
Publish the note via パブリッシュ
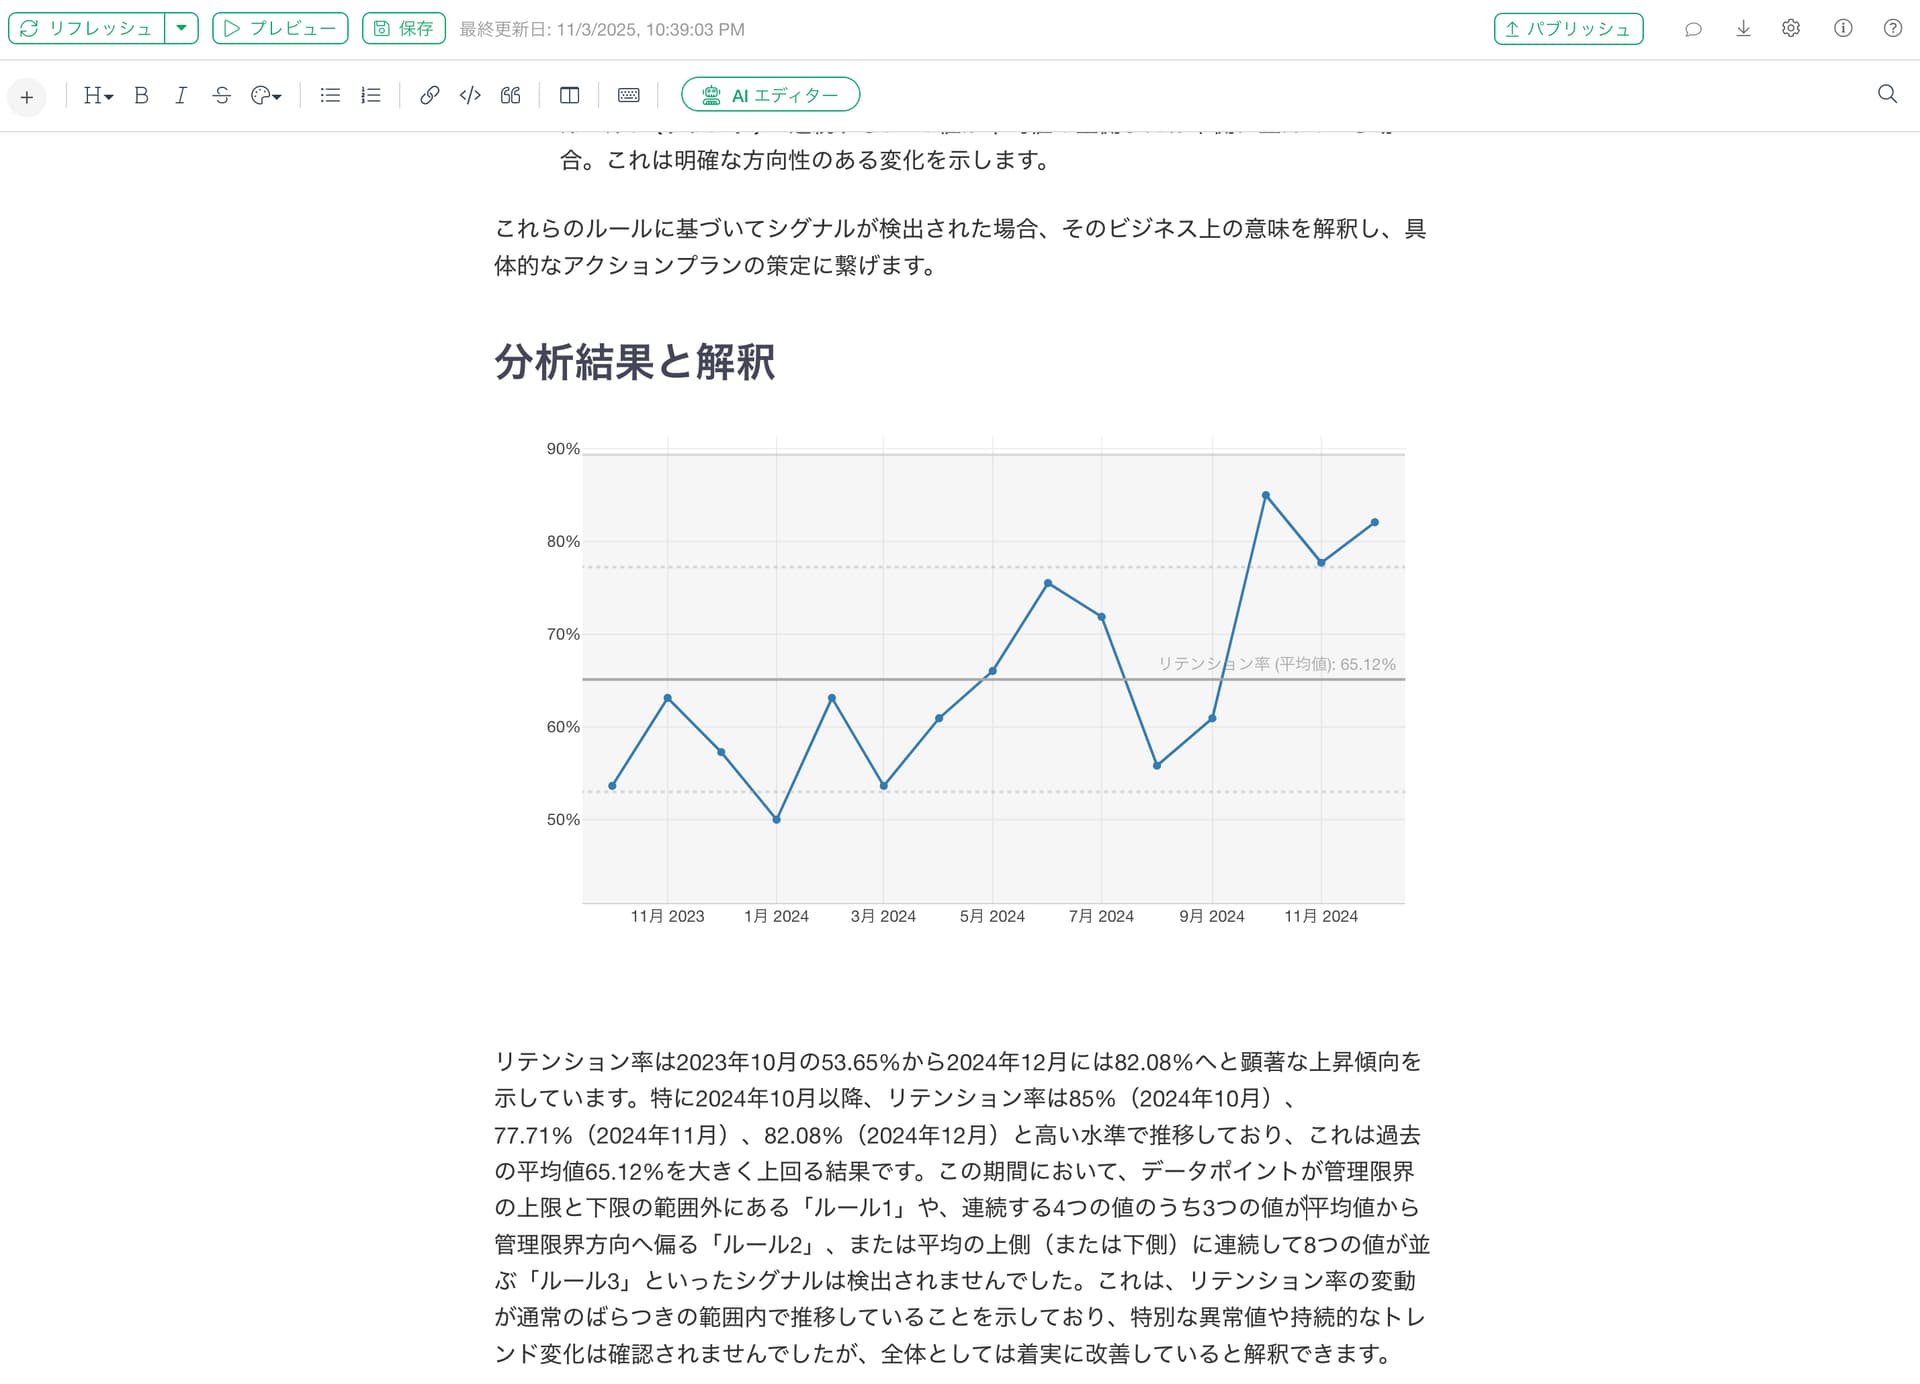pyautogui.click(x=1568, y=28)
